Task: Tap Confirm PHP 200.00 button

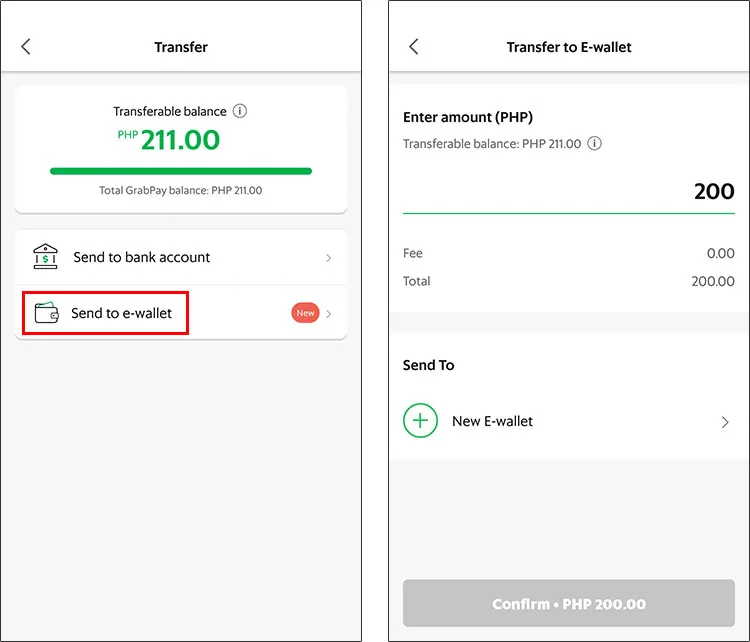Action: tap(569, 603)
